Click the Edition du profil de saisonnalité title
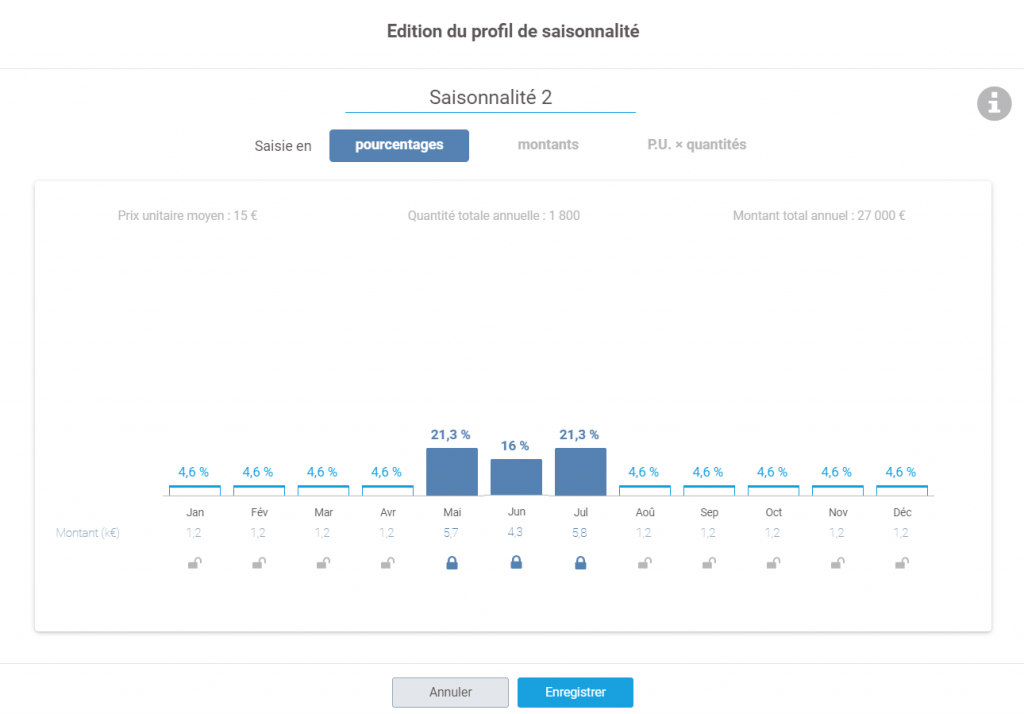The image size is (1024, 714). 513,31
